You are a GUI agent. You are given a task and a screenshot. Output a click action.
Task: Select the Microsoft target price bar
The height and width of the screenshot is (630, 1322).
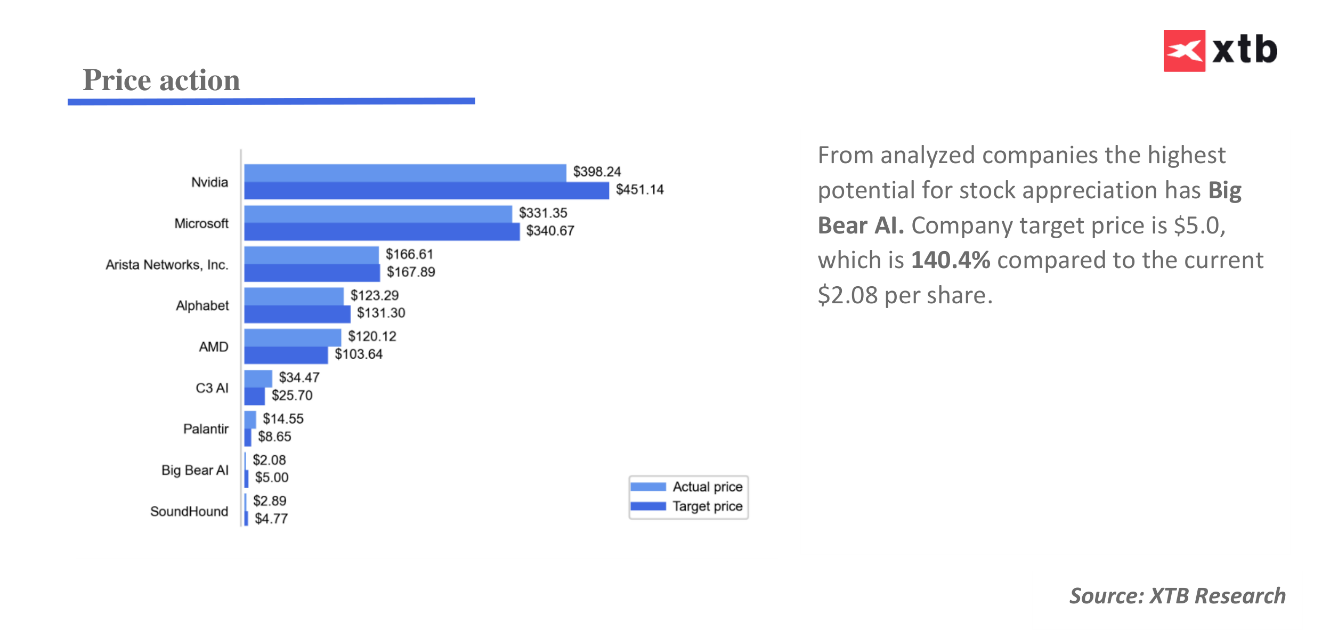pyautogui.click(x=382, y=231)
